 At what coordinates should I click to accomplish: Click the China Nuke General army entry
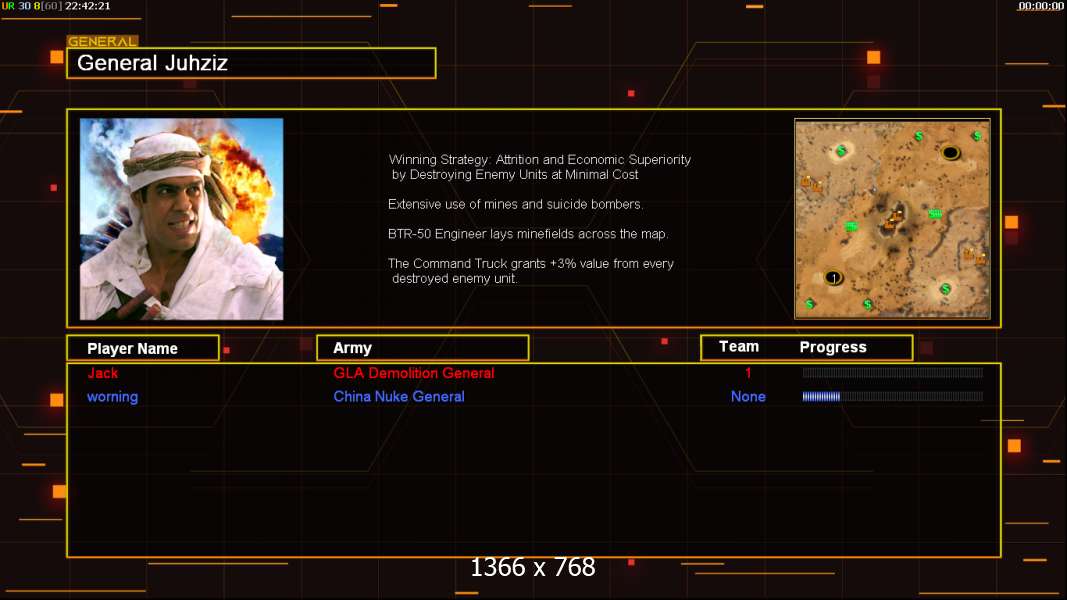coord(399,397)
